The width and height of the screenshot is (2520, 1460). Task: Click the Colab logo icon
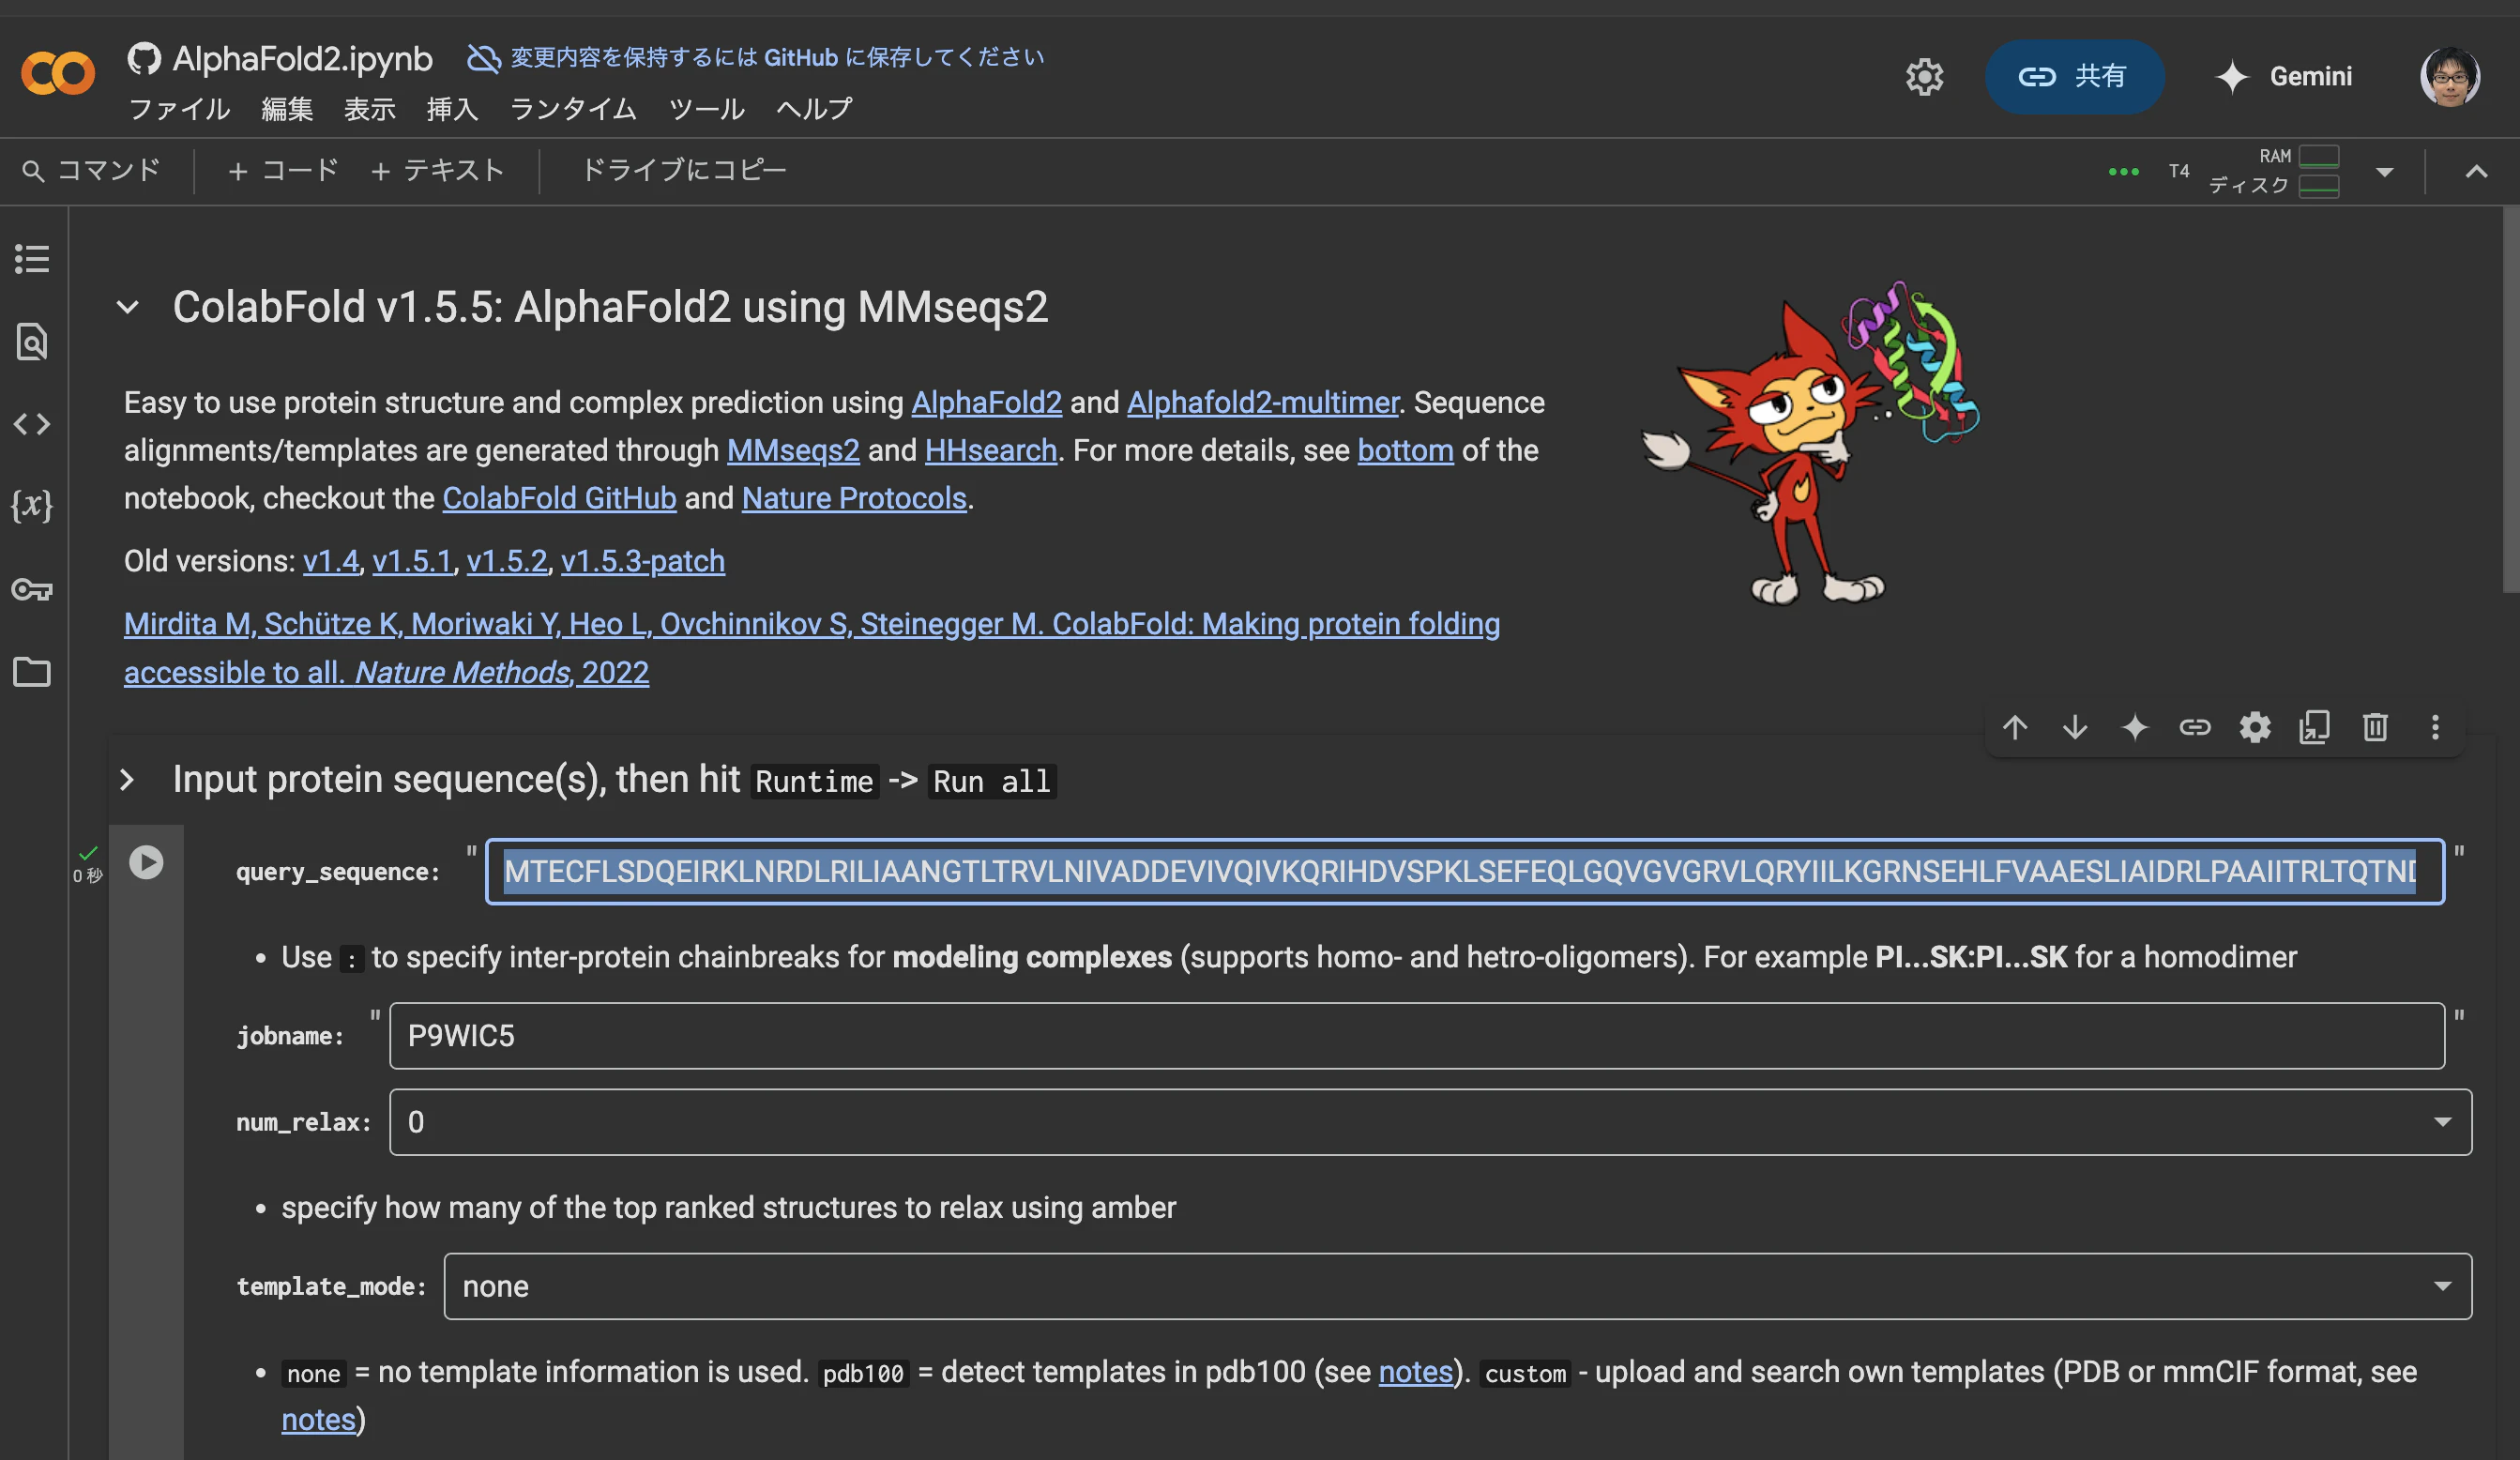tap(58, 73)
